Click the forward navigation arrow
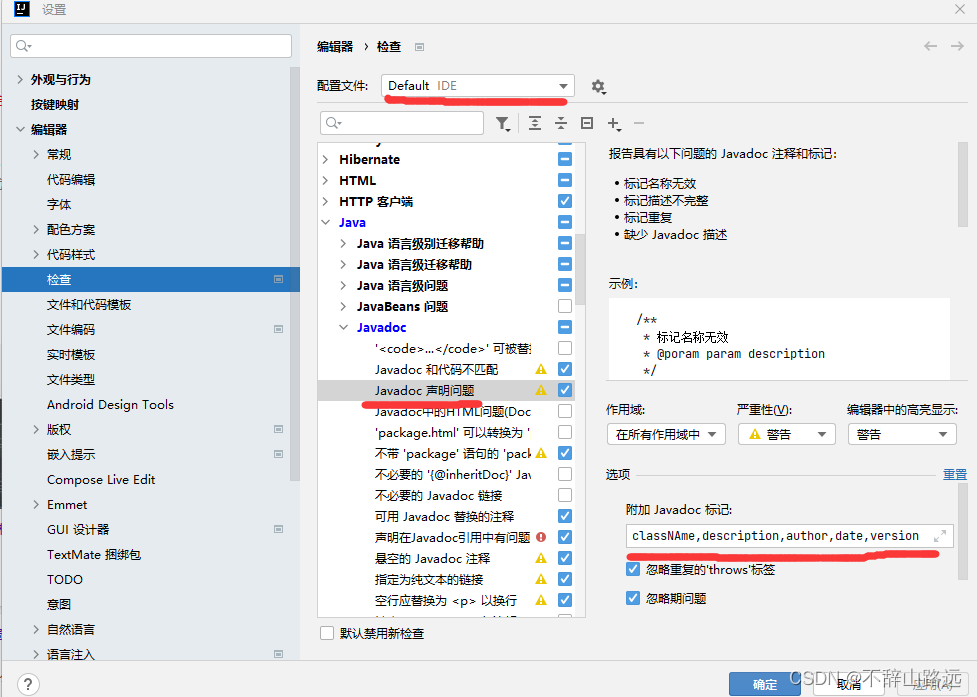The height and width of the screenshot is (697, 977). pos(958,46)
